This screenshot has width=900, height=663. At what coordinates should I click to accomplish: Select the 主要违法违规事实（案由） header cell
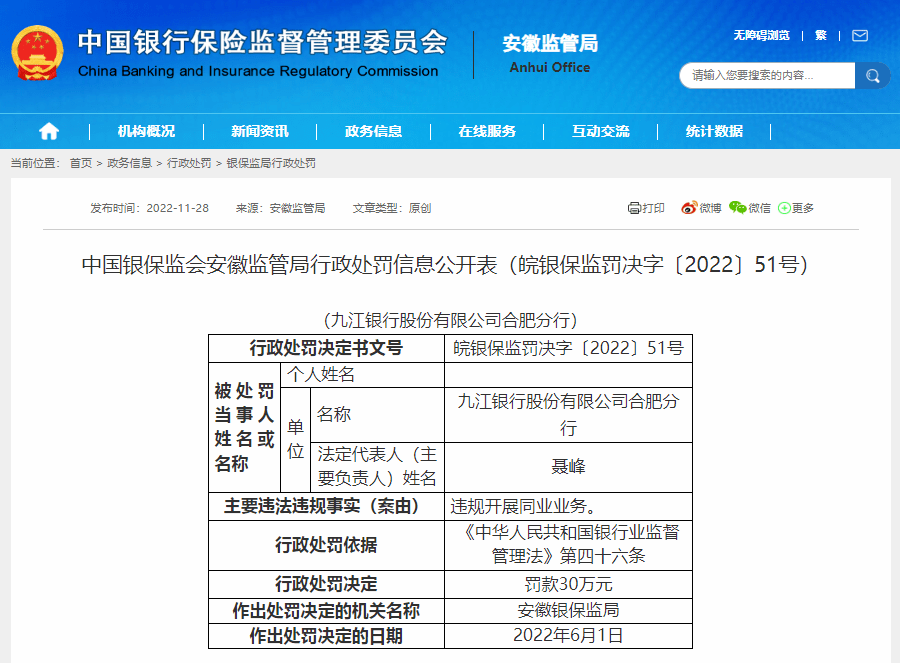coord(326,506)
